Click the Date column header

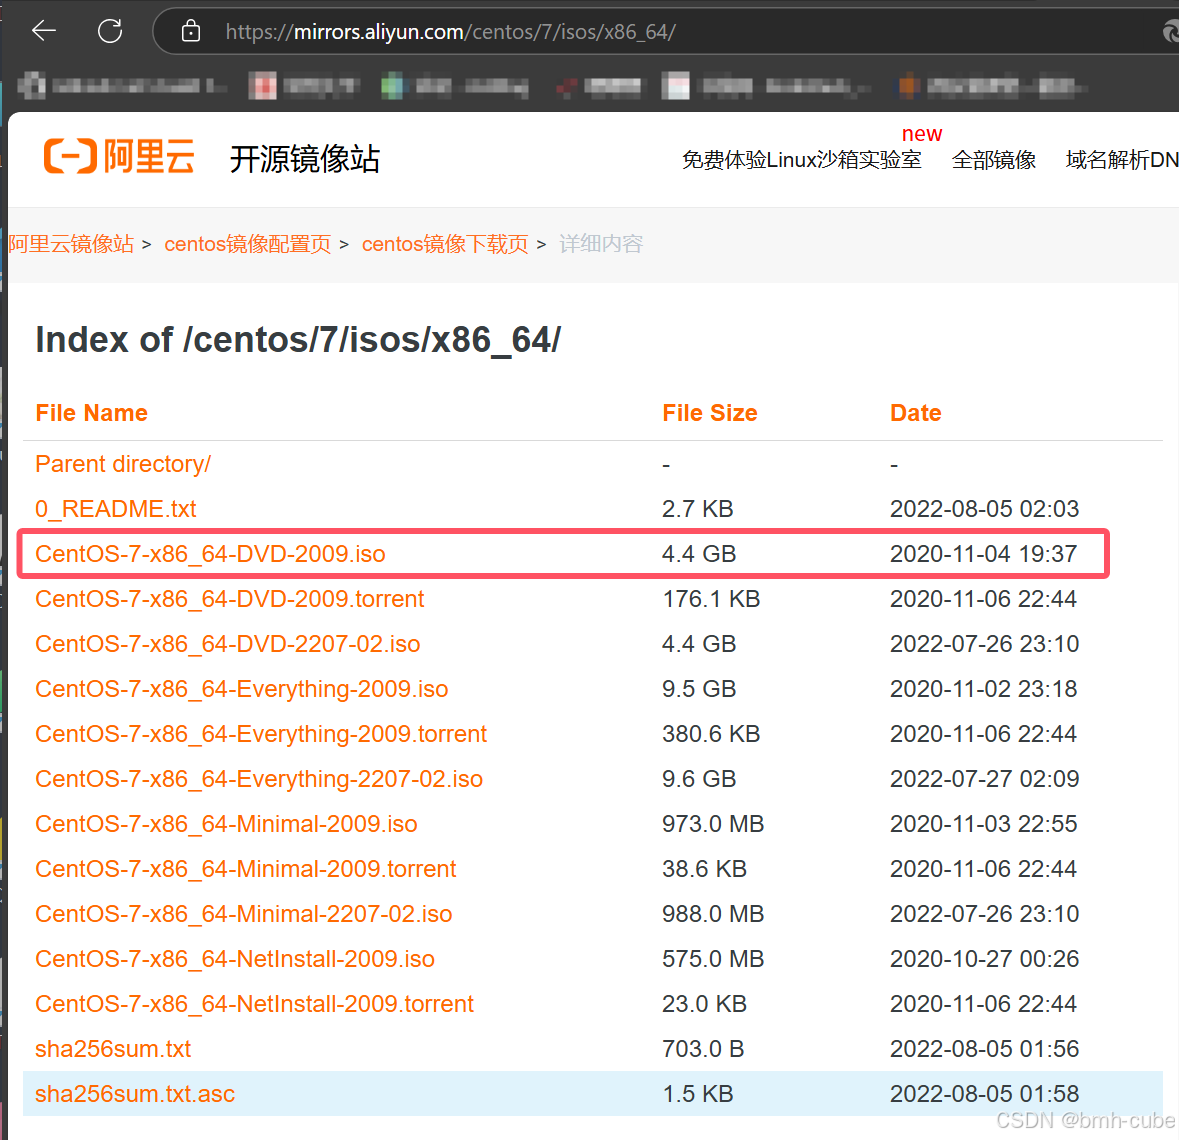tap(916, 413)
